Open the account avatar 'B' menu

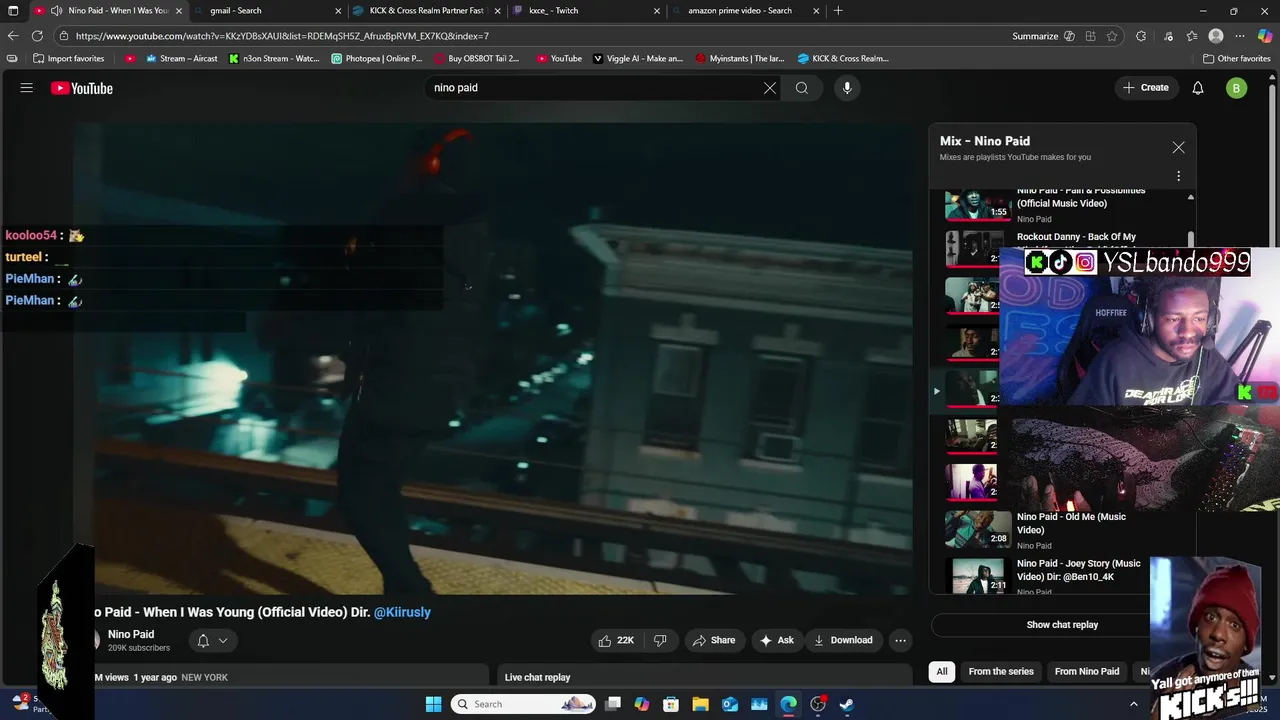point(1237,88)
